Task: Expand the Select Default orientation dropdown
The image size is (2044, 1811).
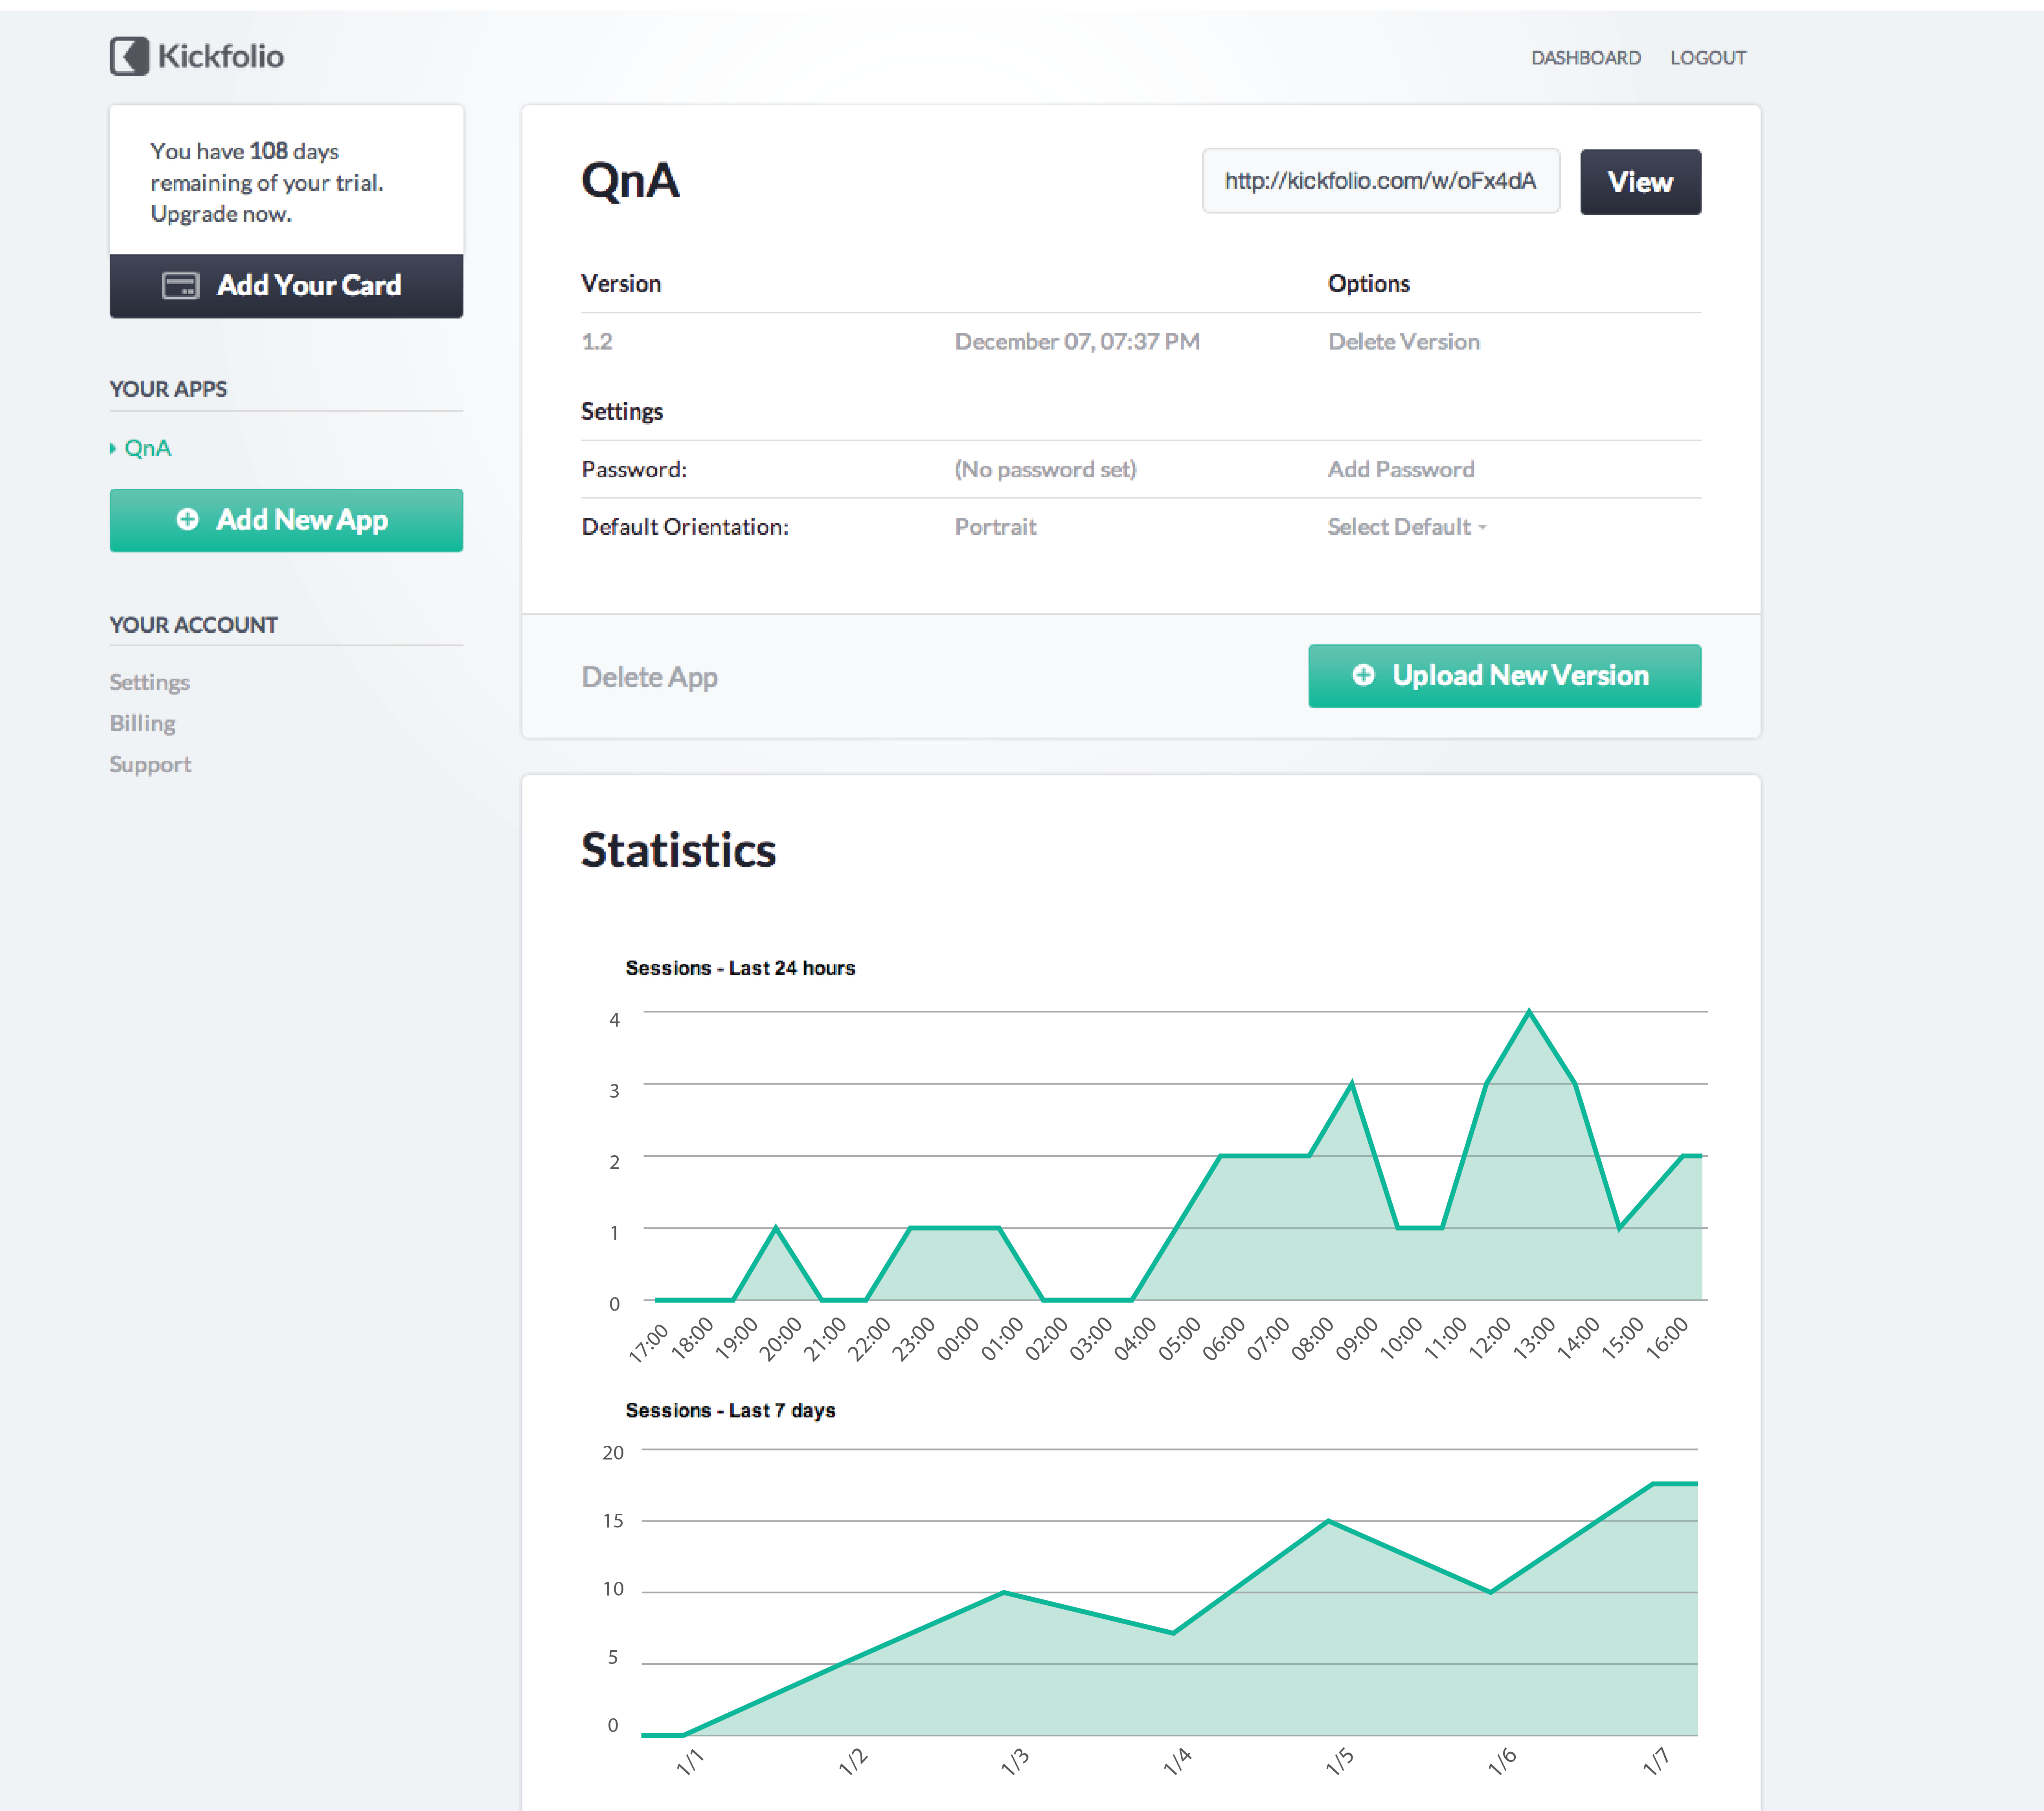Action: point(1406,527)
